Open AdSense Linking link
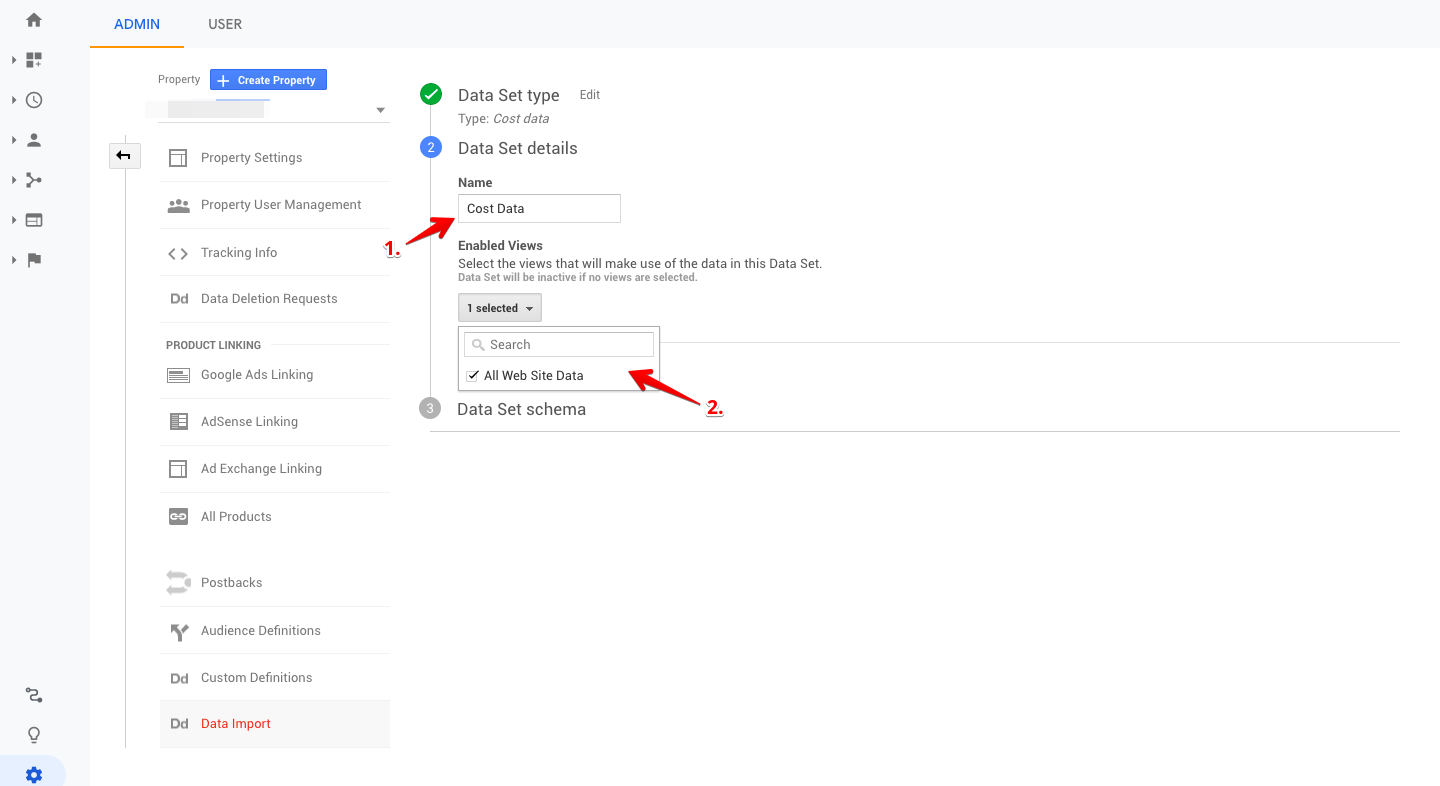 point(249,422)
